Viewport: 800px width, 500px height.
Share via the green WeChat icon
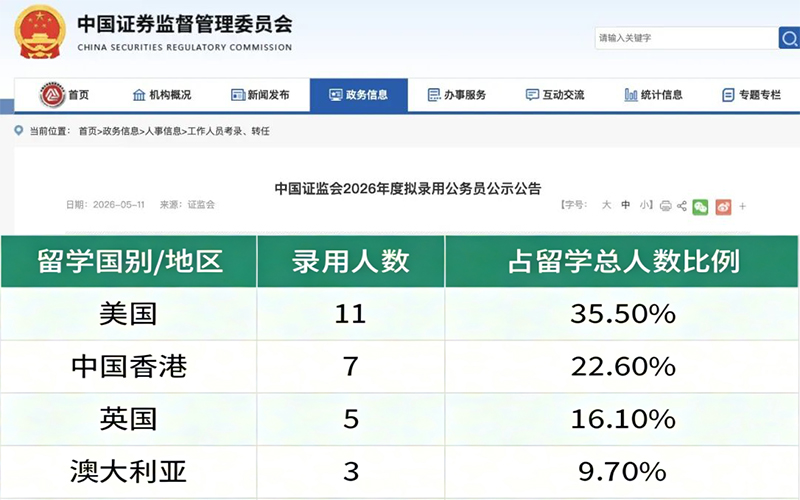pyautogui.click(x=700, y=207)
